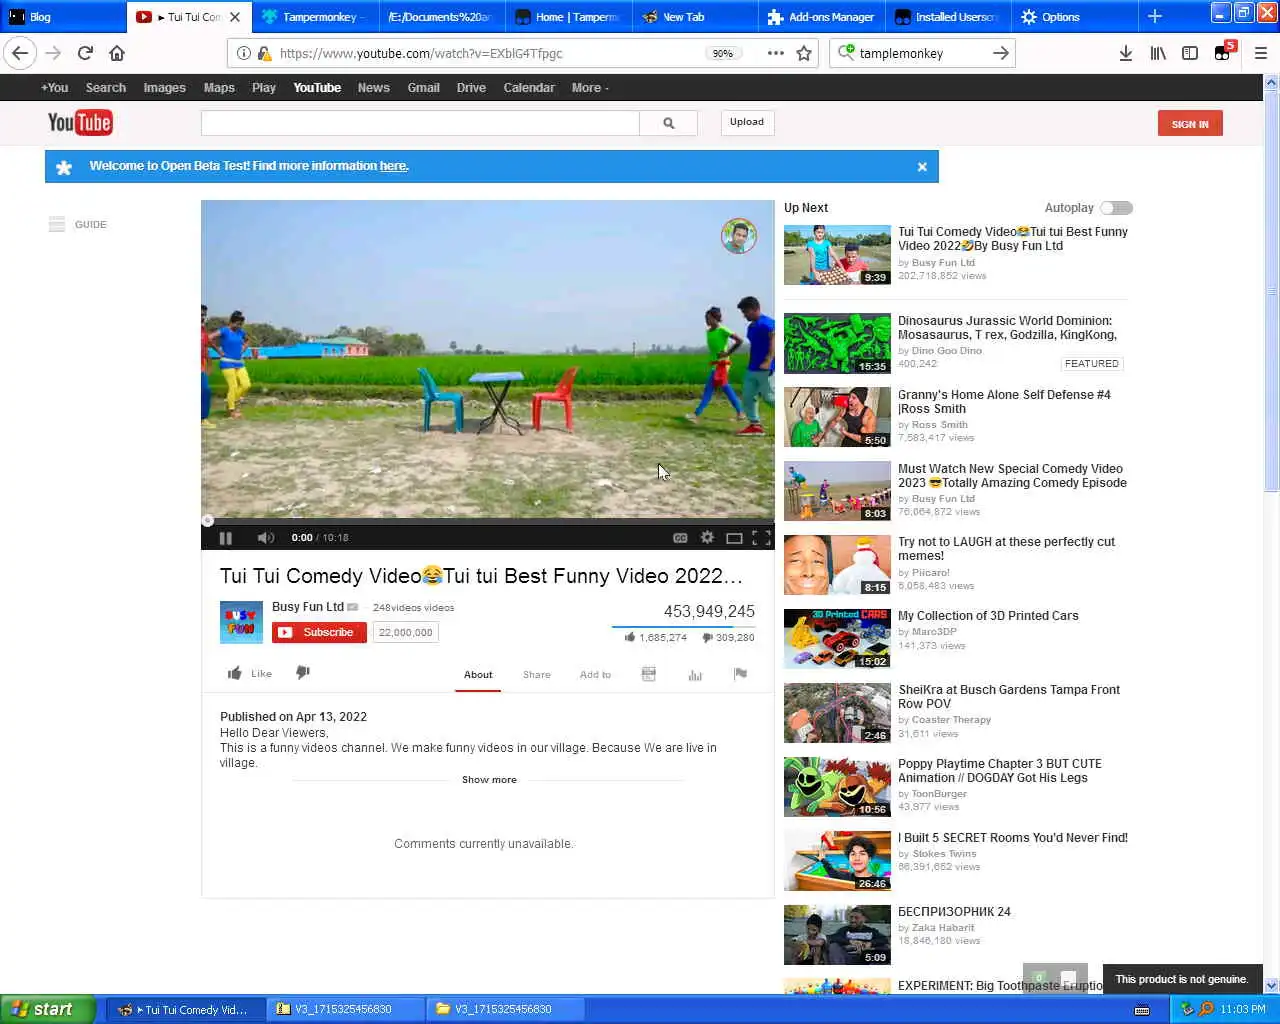This screenshot has height=1024, width=1280.
Task: Like the video thumbs up
Action: 249,673
